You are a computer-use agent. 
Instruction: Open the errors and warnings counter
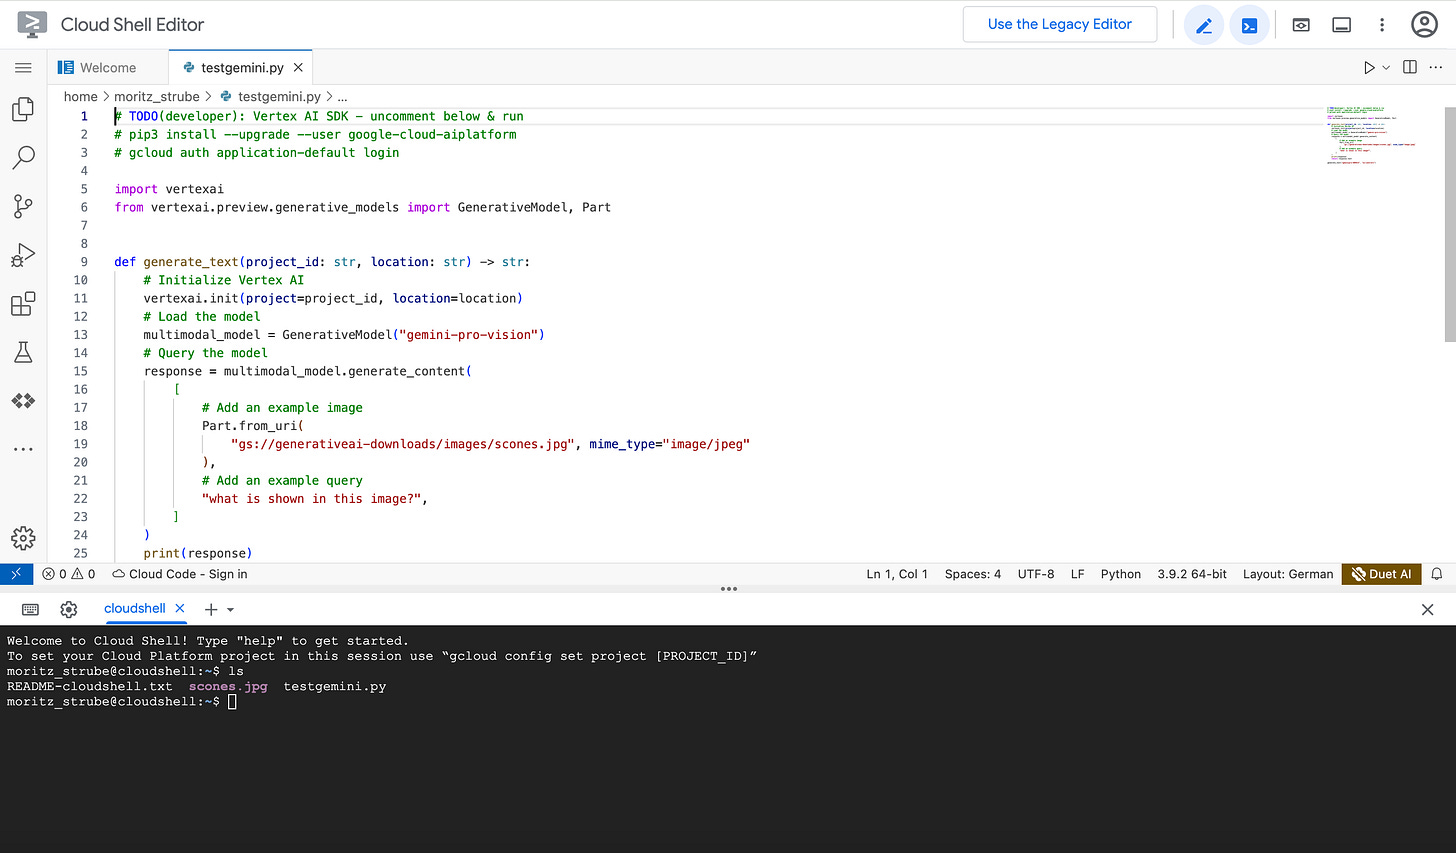point(69,574)
